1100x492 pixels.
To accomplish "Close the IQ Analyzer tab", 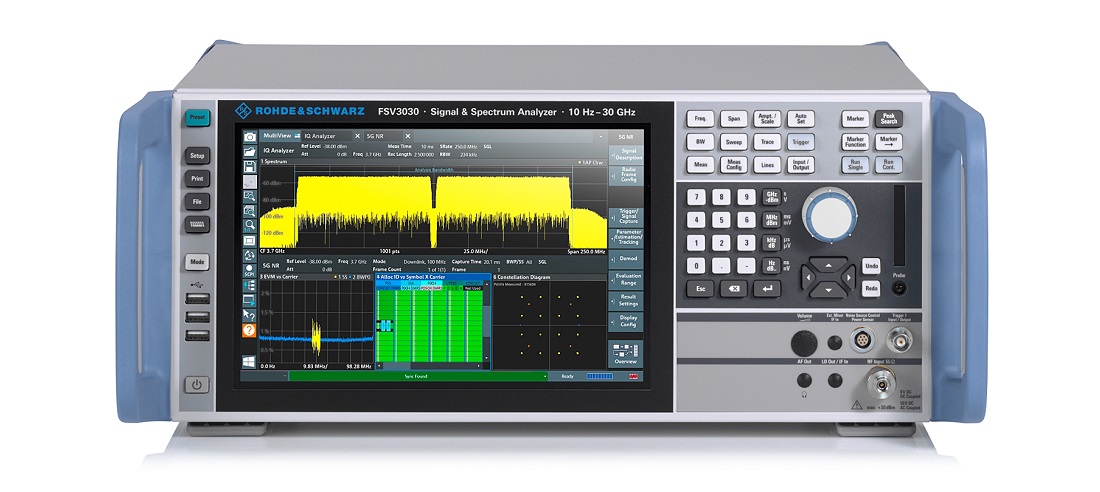I will point(357,135).
